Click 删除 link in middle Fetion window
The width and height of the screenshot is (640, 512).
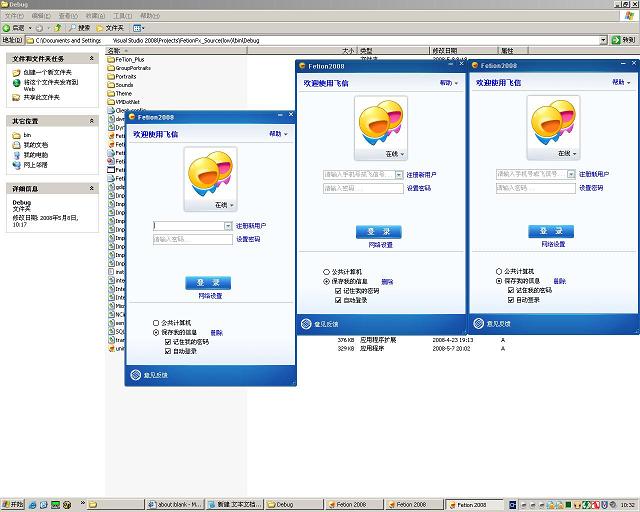click(x=387, y=282)
